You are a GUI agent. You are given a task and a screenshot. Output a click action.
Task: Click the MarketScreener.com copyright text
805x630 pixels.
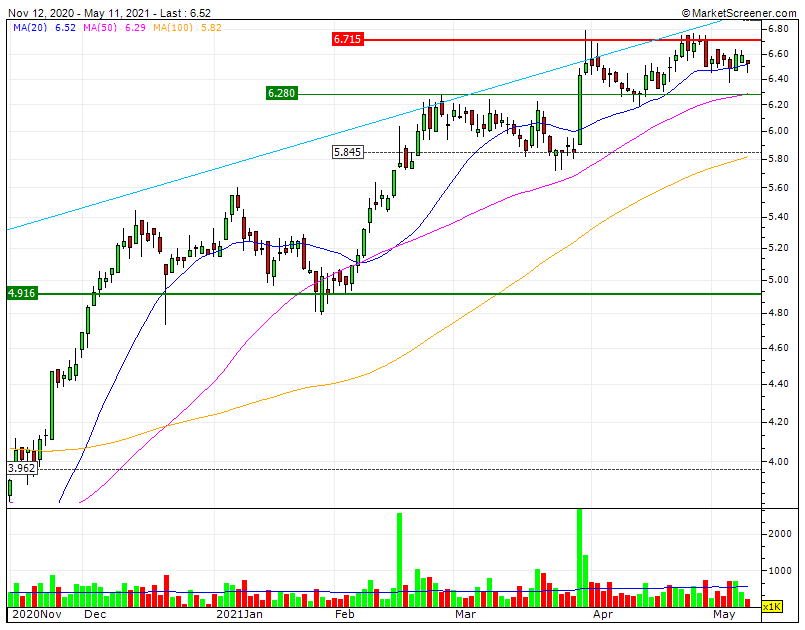[x=739, y=13]
